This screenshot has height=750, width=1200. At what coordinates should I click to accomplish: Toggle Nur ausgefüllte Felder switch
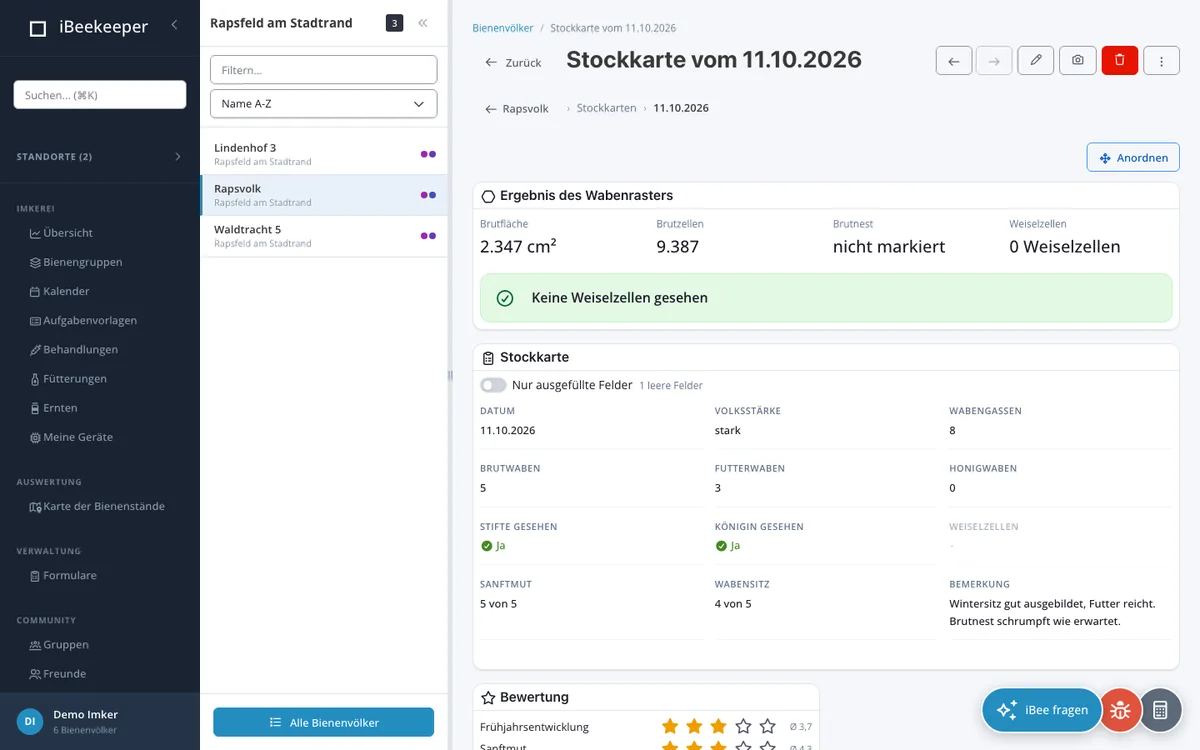pos(493,385)
